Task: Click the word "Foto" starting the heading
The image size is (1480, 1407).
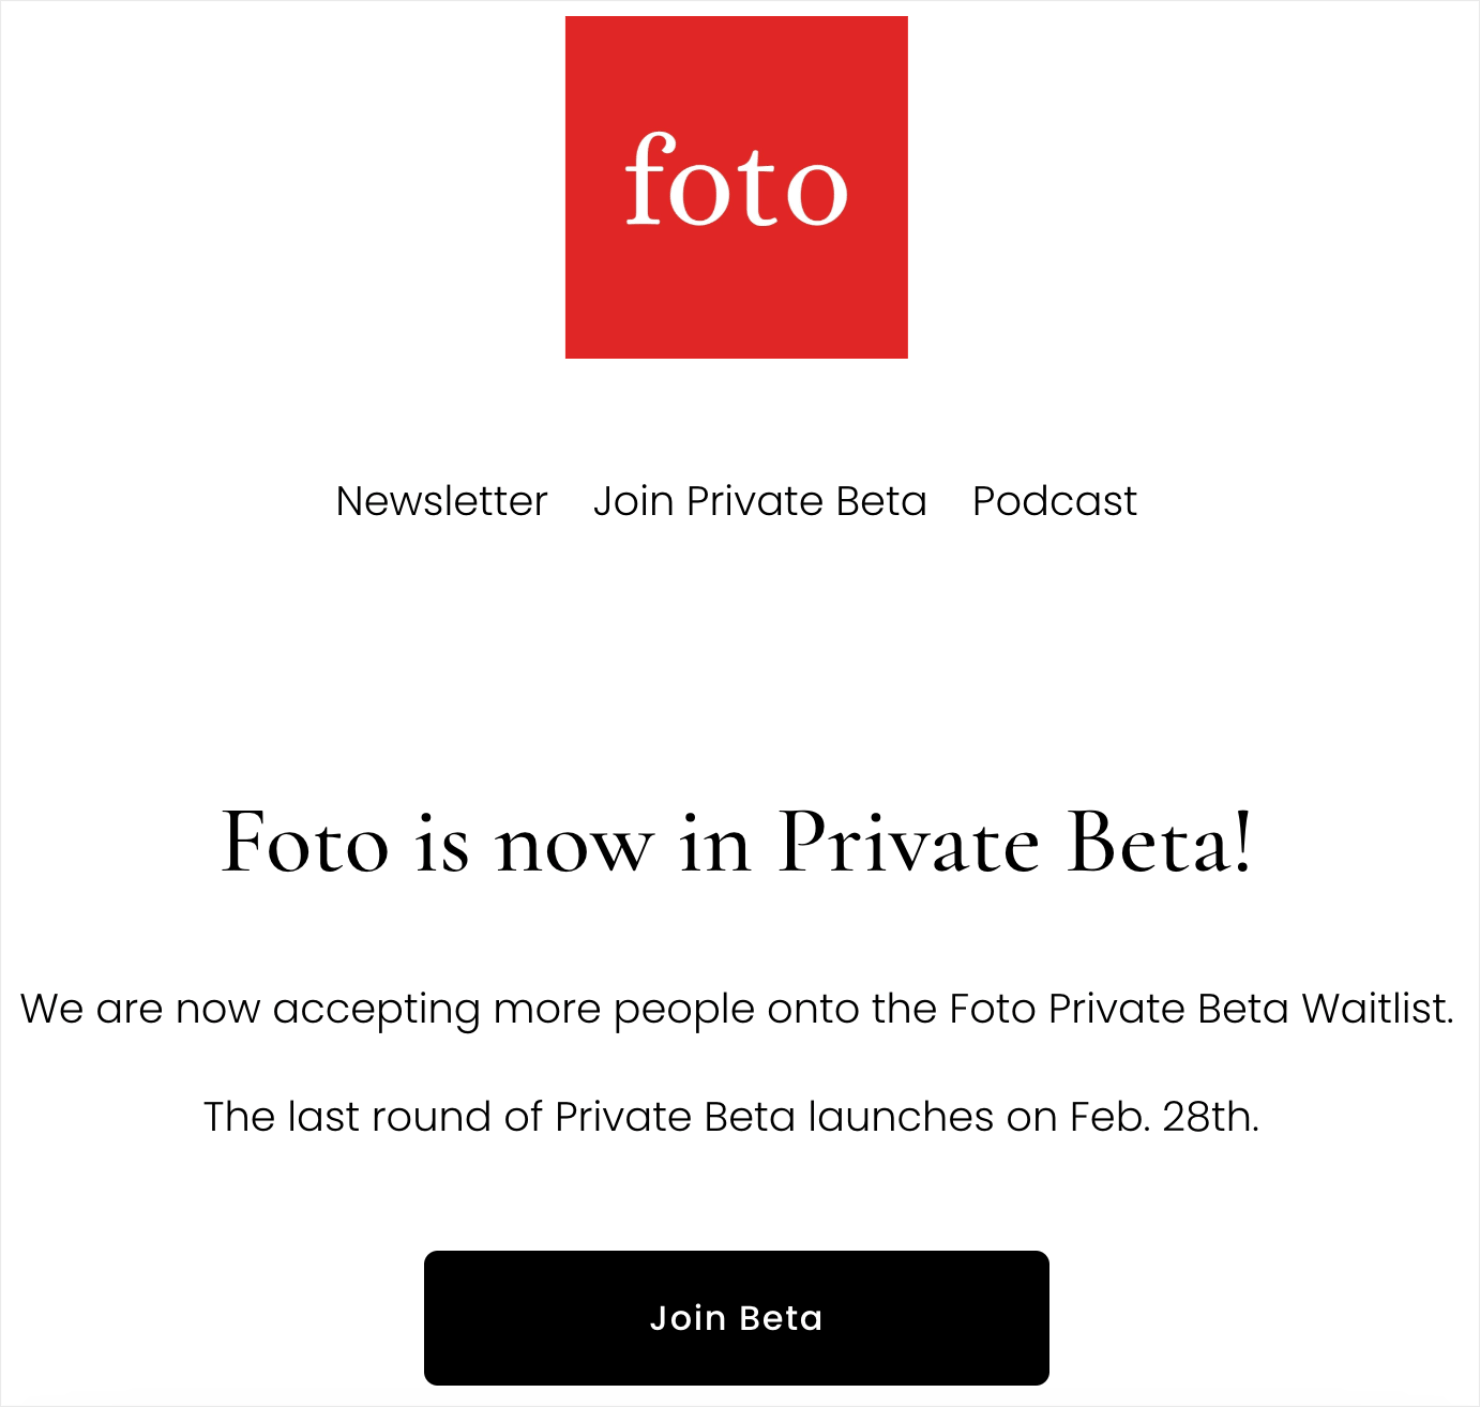Action: pyautogui.click(x=304, y=843)
